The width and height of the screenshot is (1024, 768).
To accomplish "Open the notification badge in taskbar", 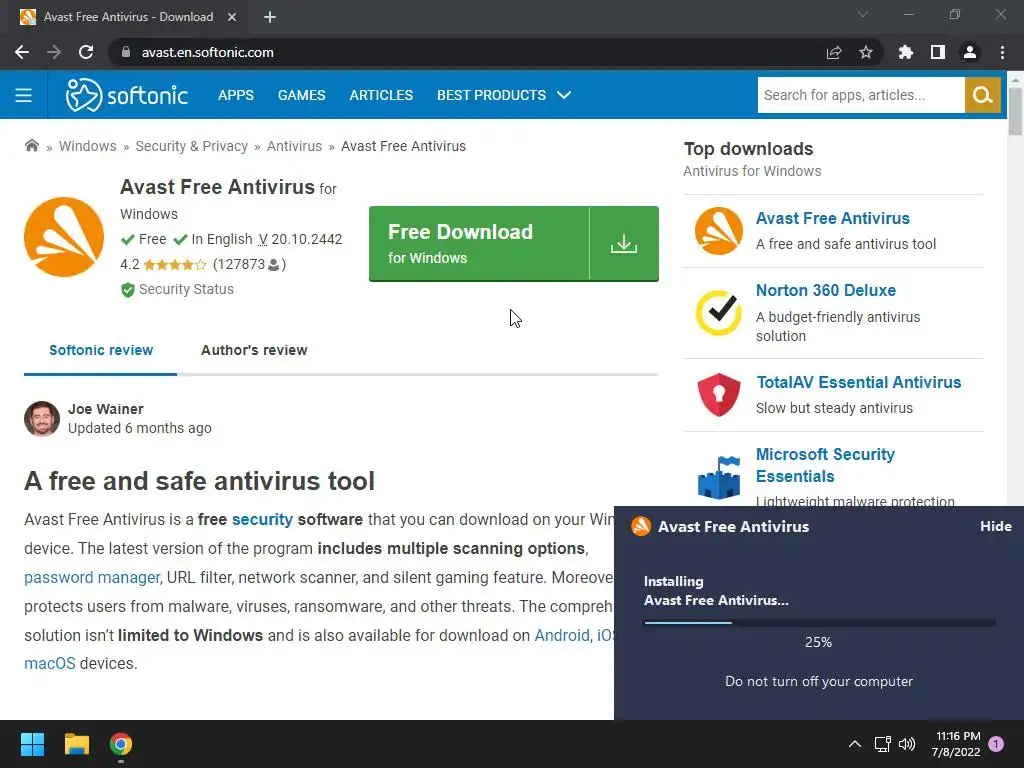I will 996,744.
